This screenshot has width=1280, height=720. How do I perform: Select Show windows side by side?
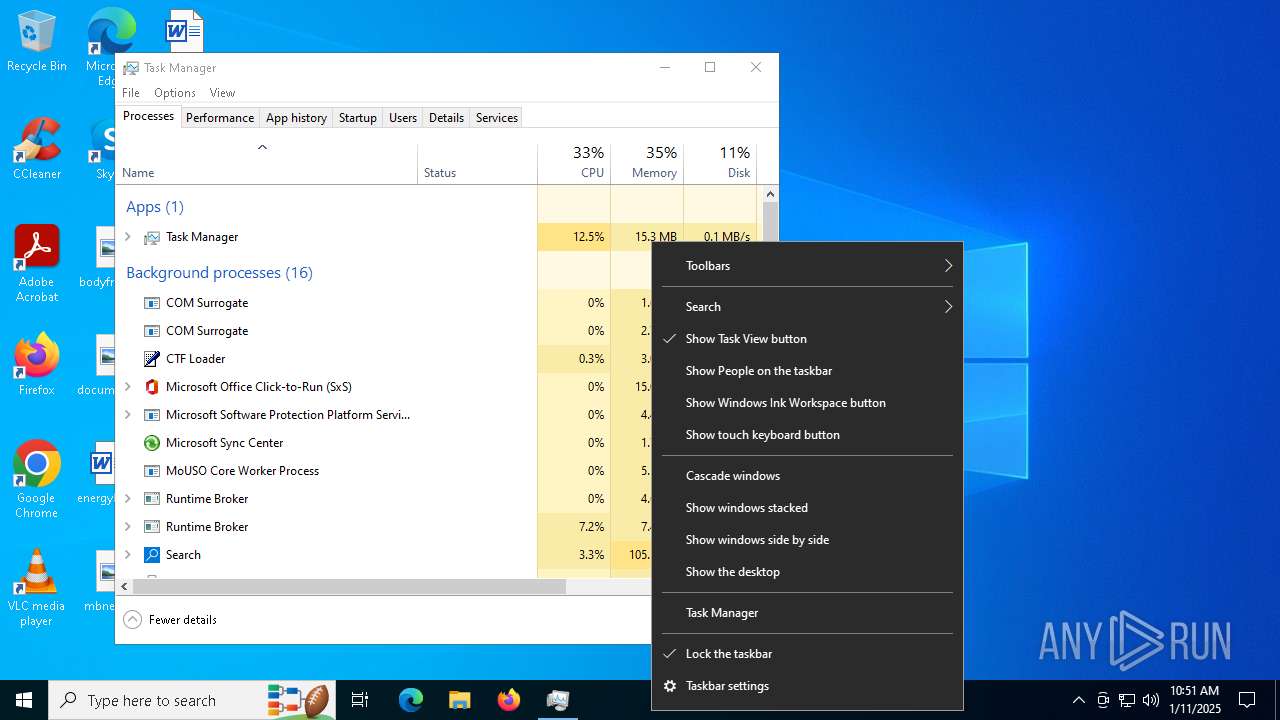pyautogui.click(x=807, y=540)
